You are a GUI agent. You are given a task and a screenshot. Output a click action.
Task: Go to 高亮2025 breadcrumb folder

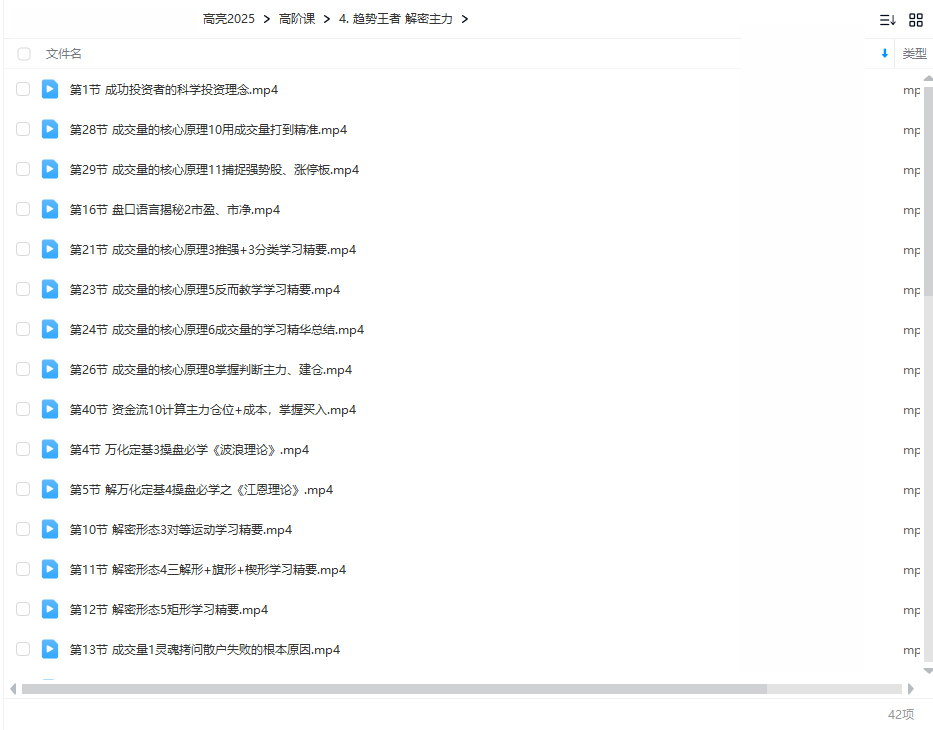(228, 19)
